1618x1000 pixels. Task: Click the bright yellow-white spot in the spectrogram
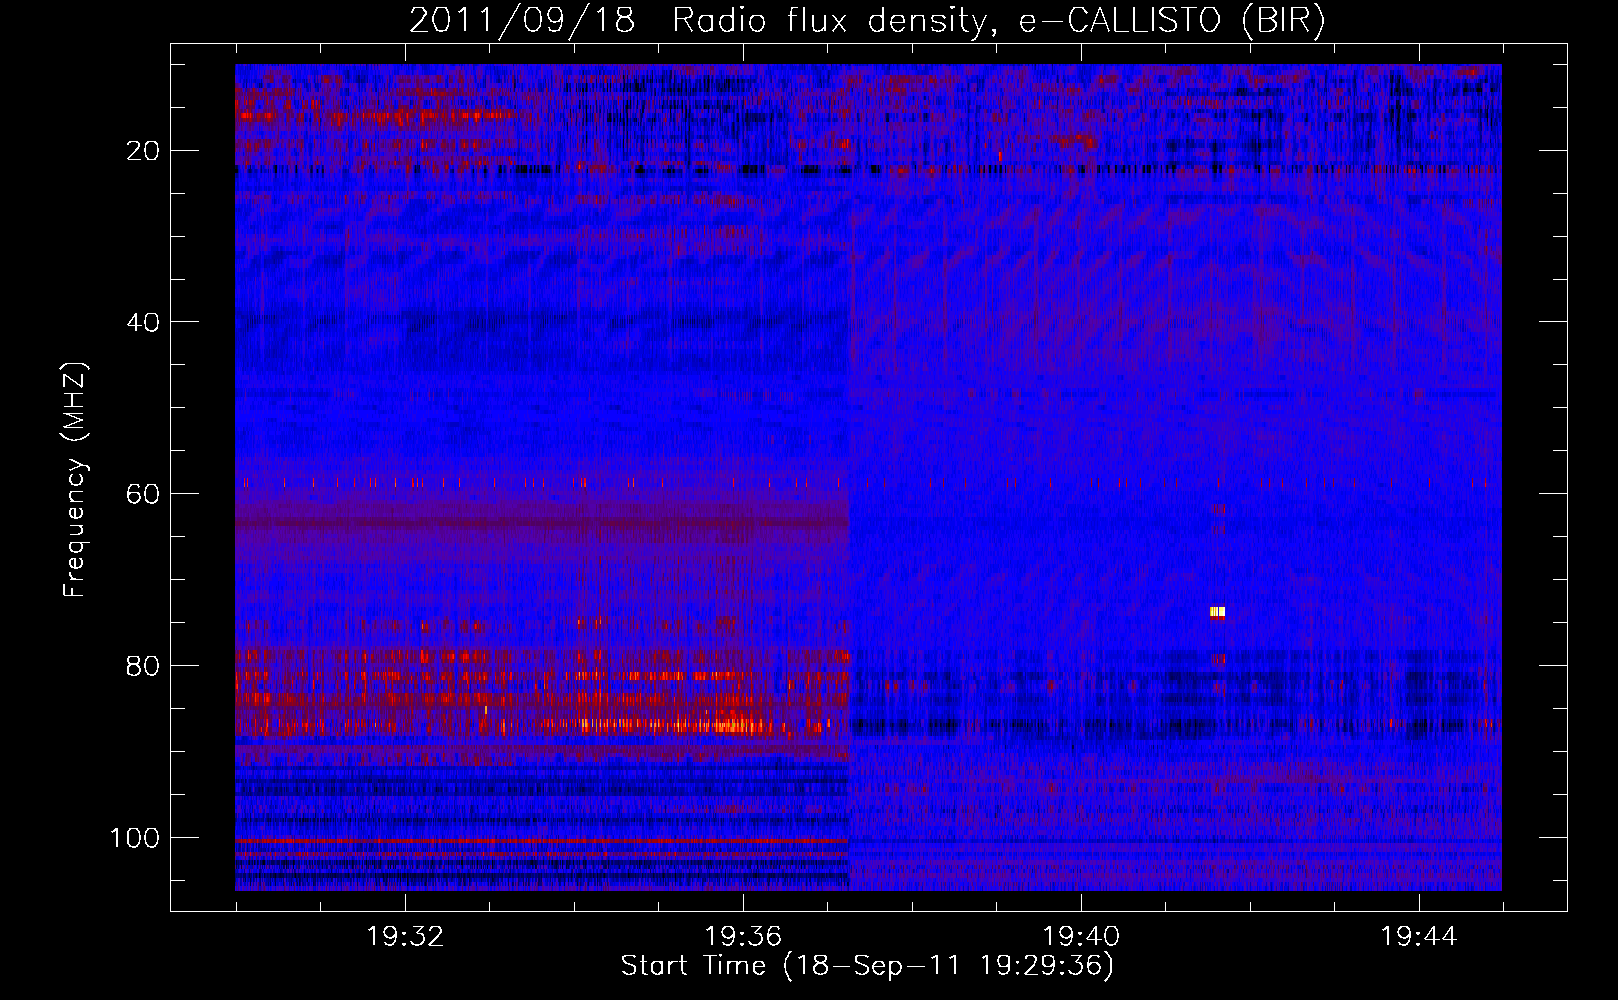(1217, 612)
